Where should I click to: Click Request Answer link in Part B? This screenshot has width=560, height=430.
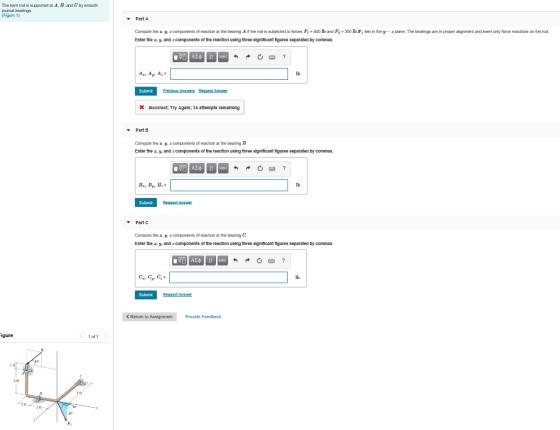click(x=177, y=202)
